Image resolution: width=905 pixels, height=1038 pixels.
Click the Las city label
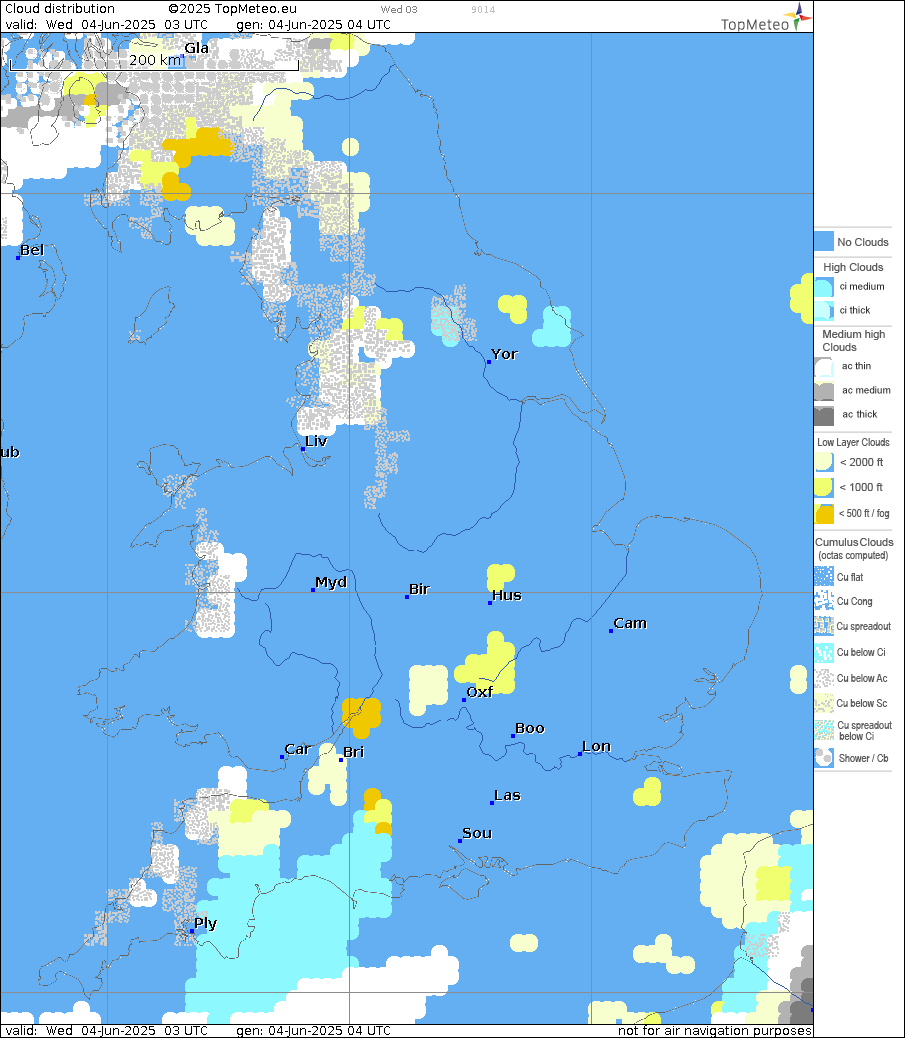(x=508, y=796)
